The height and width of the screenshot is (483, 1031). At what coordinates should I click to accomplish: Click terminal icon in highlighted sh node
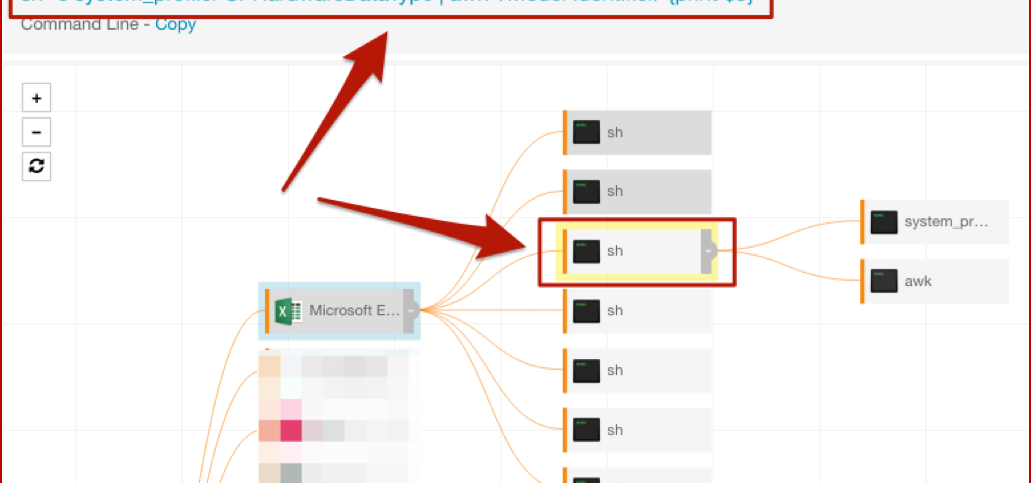(586, 251)
